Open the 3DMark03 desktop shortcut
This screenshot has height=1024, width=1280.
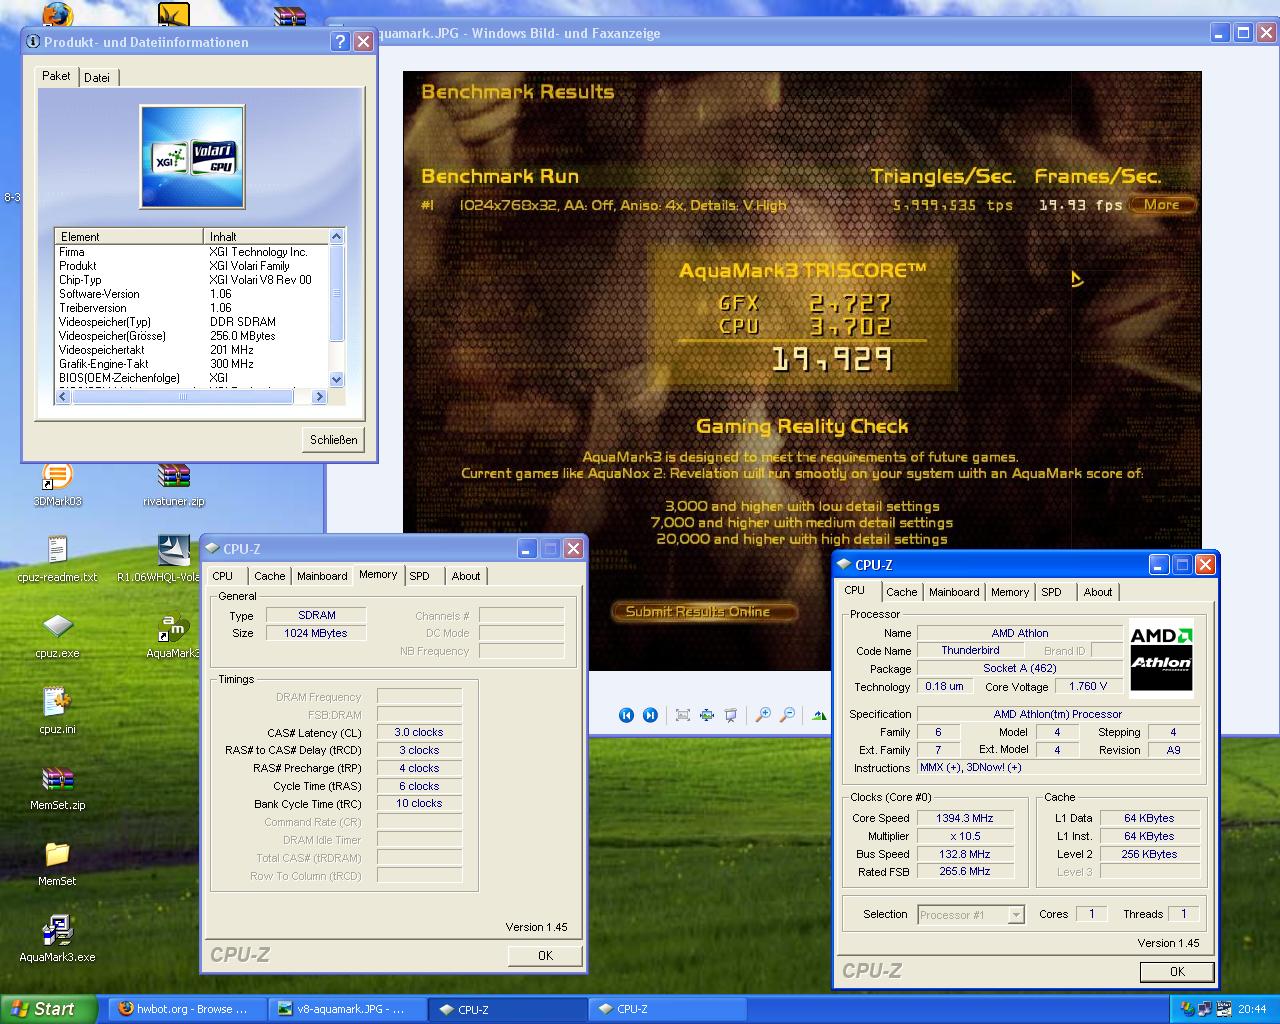[x=57, y=484]
